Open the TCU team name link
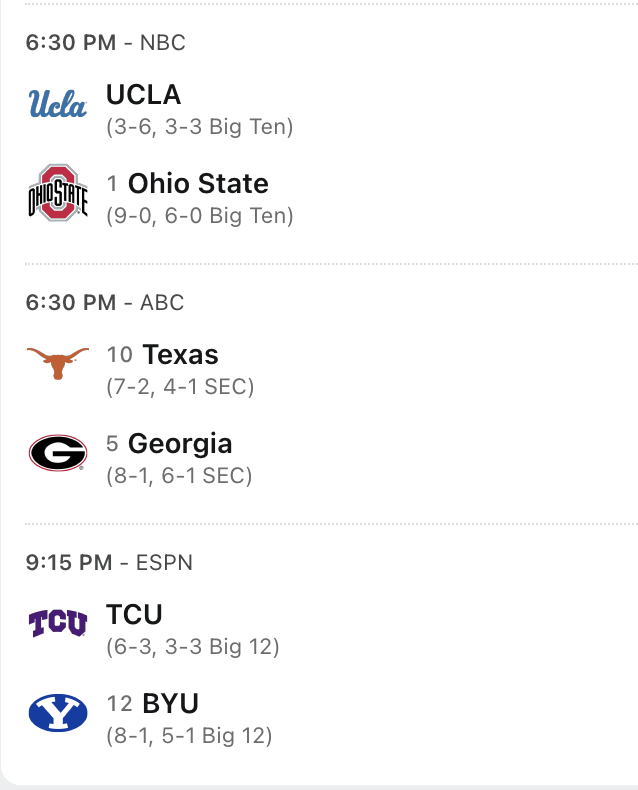This screenshot has height=790, width=638. (134, 614)
